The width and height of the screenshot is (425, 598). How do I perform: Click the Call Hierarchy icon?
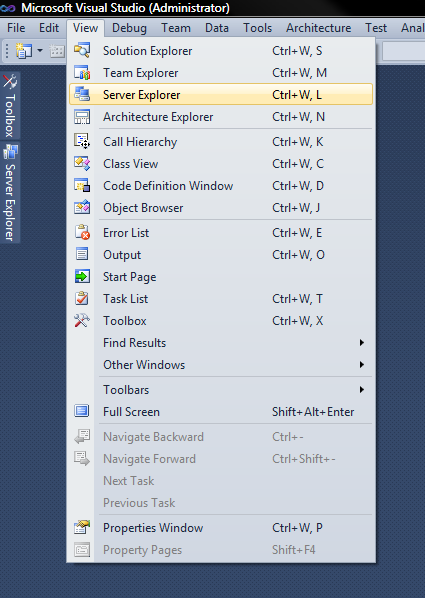82,141
